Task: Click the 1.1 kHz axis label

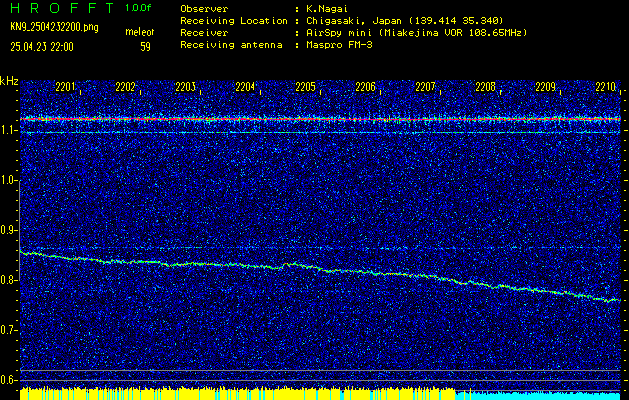Action: tap(8, 130)
